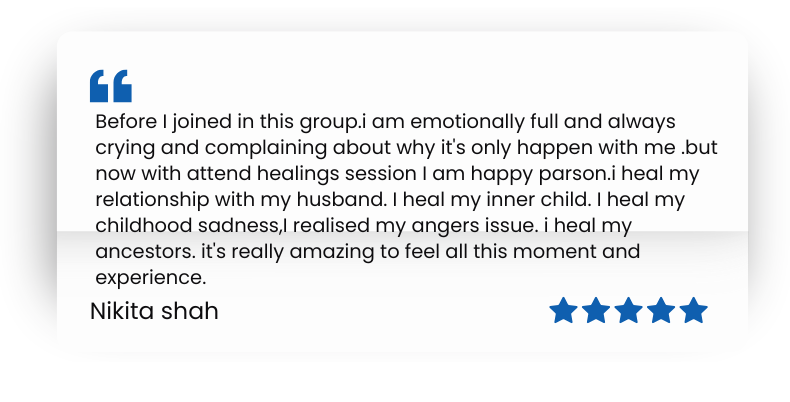The width and height of the screenshot is (790, 402).
Task: Click the word "experience" ending the review
Action: [150, 277]
